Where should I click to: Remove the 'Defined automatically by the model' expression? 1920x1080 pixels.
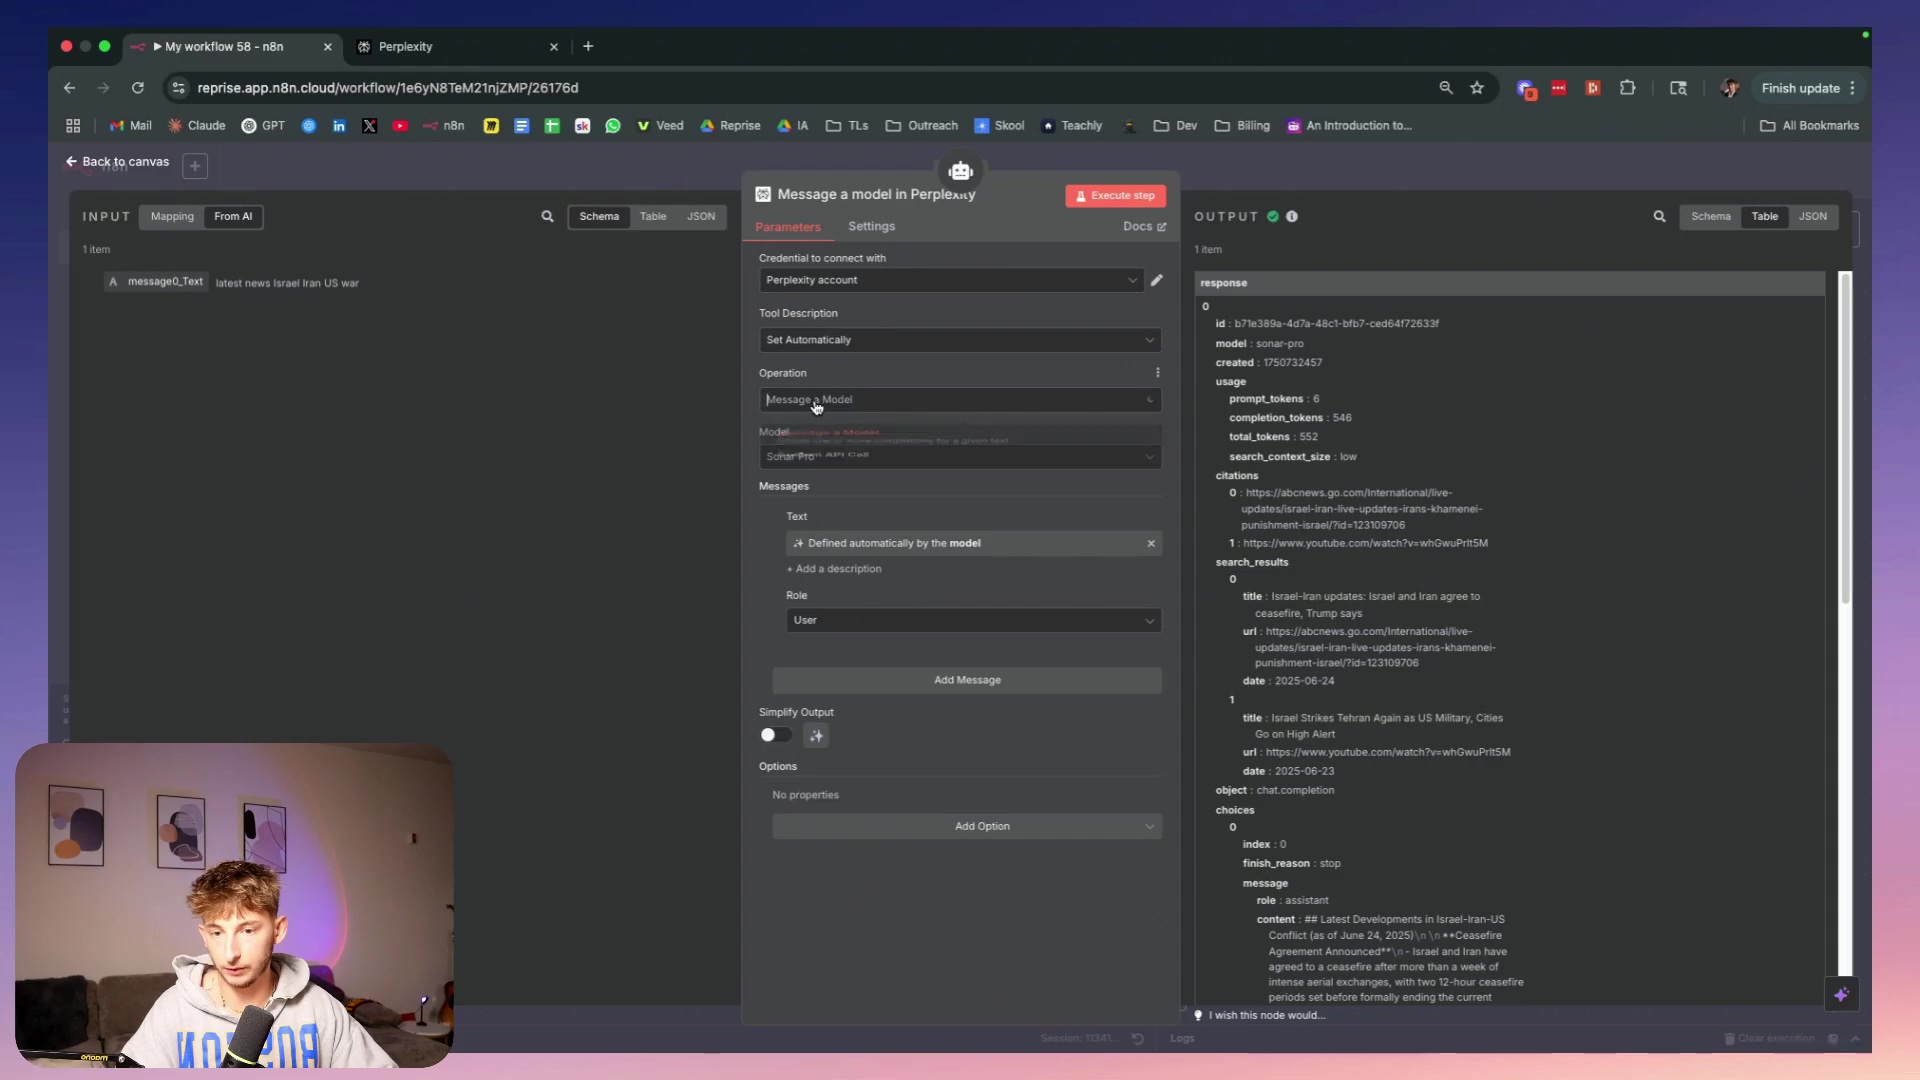click(x=1151, y=544)
